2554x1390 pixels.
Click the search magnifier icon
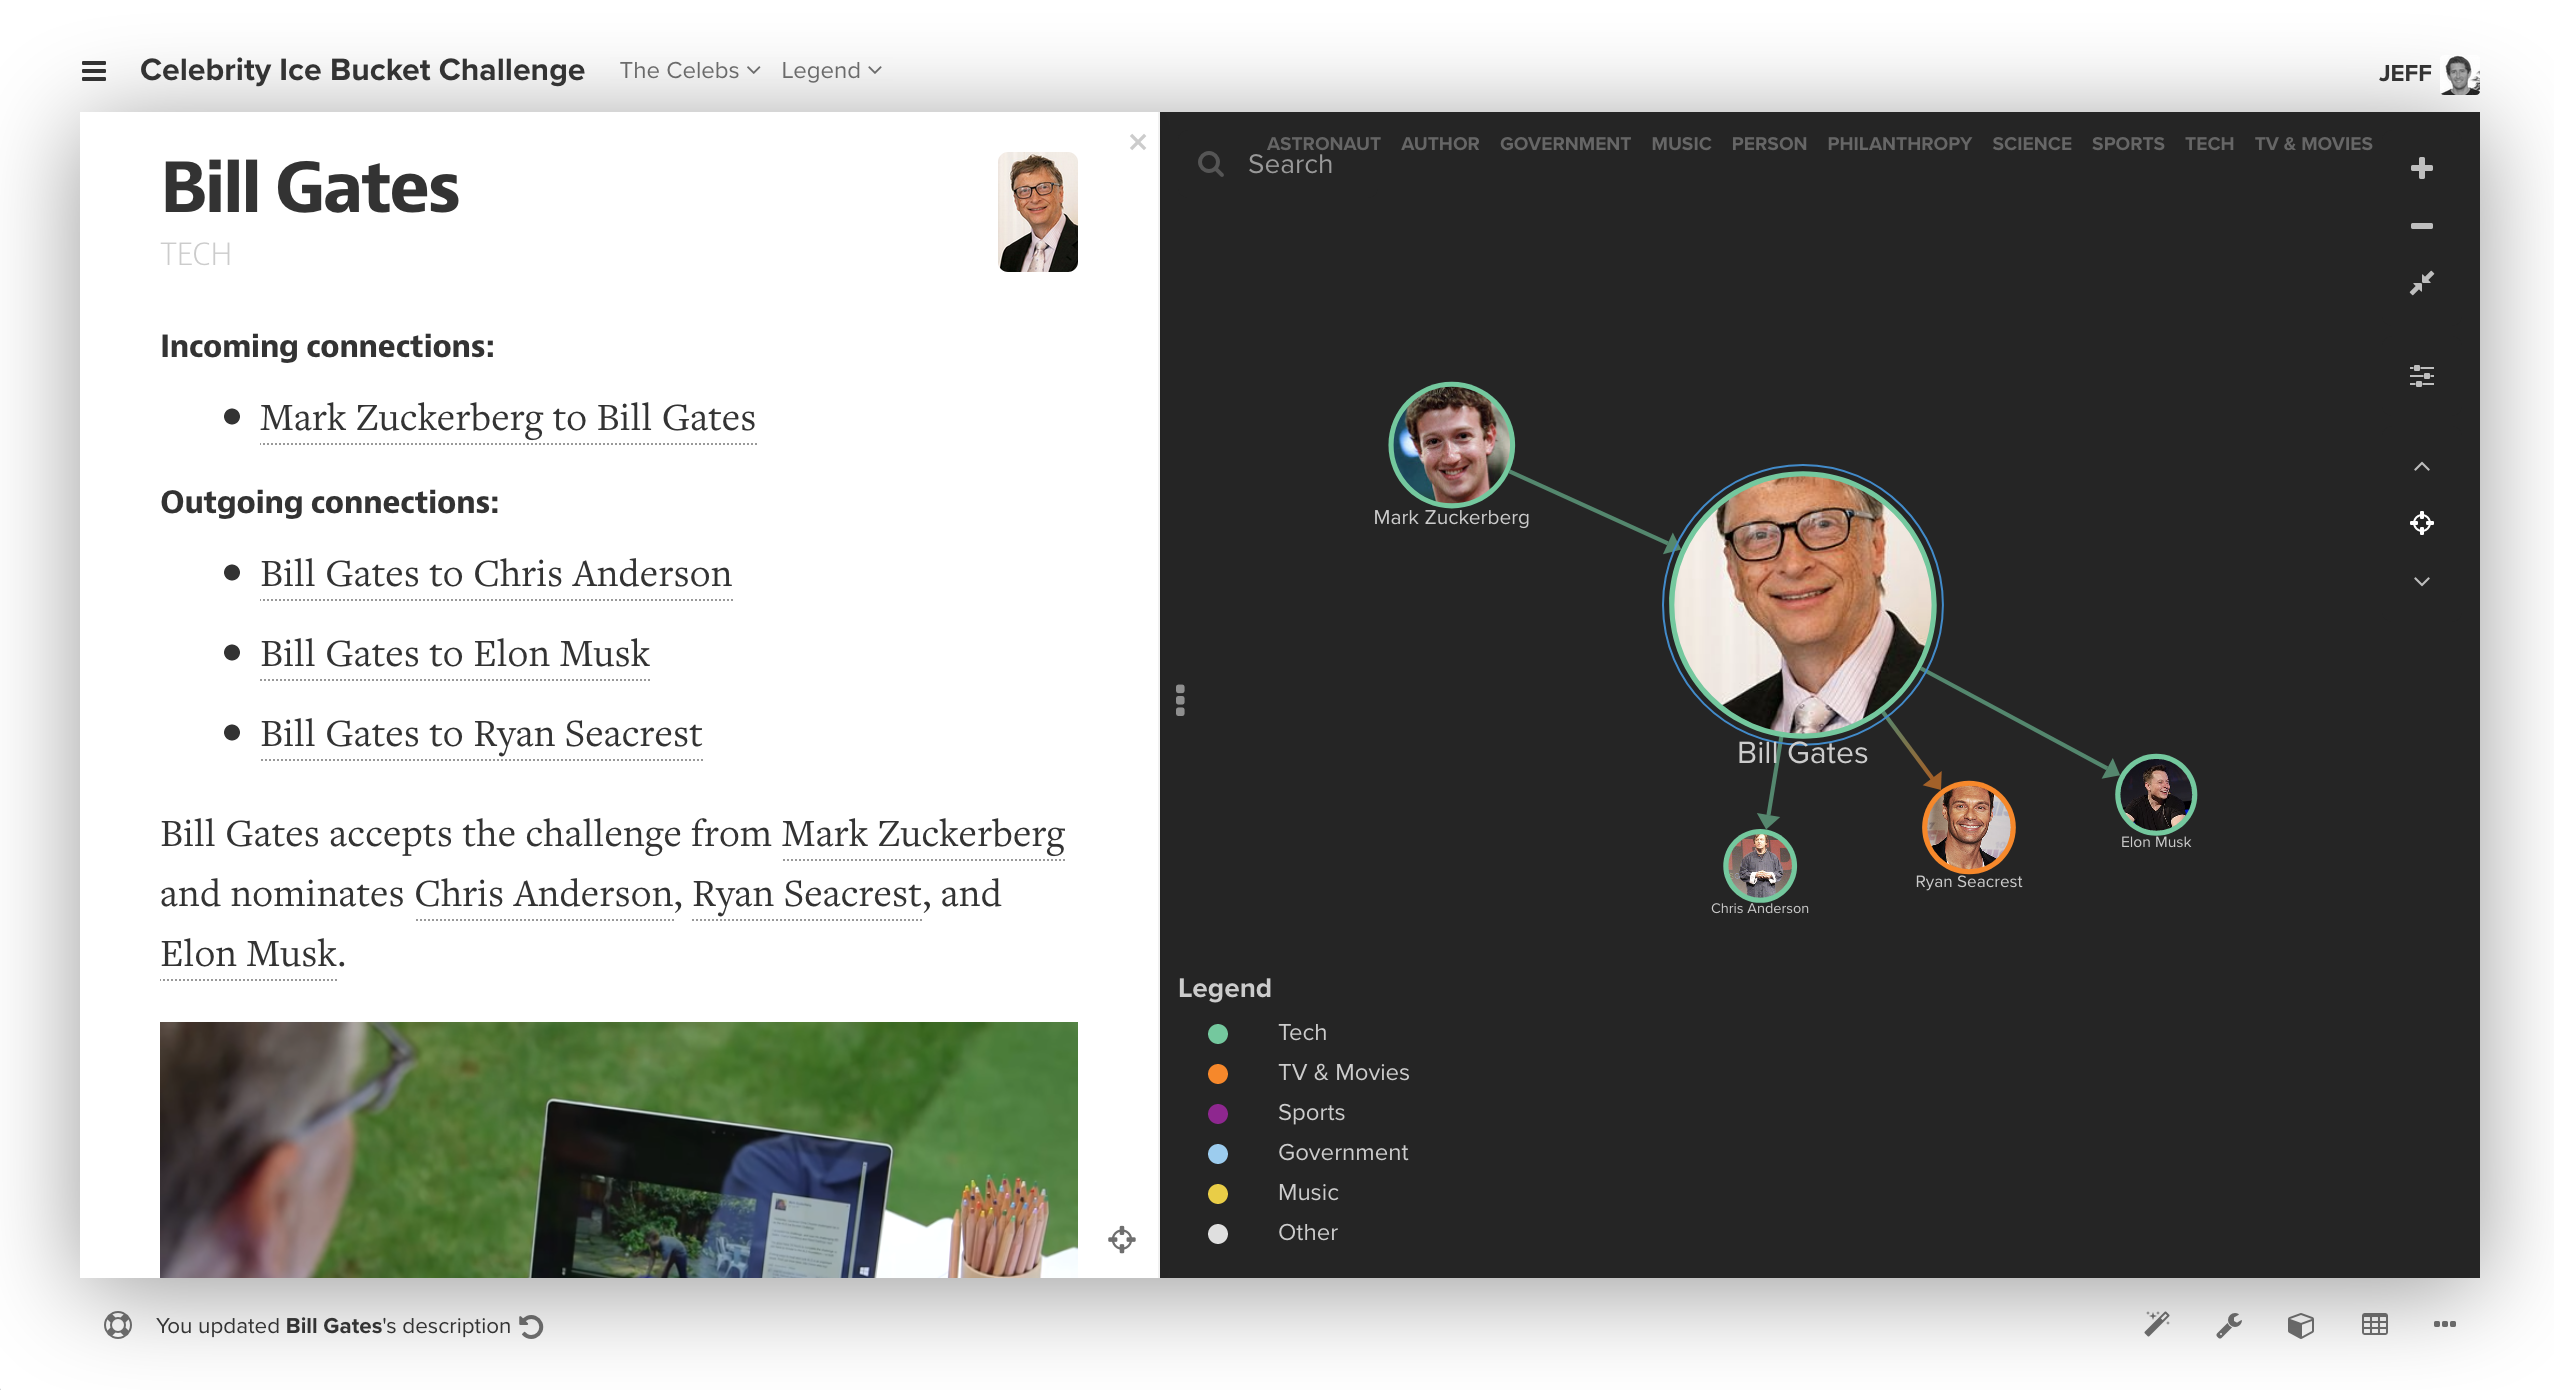coord(1210,164)
